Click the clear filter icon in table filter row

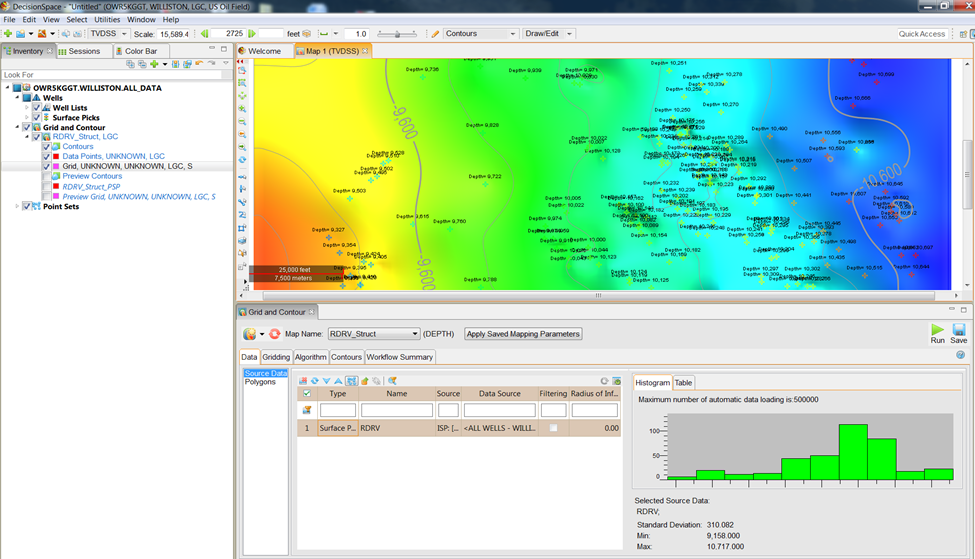pos(307,410)
